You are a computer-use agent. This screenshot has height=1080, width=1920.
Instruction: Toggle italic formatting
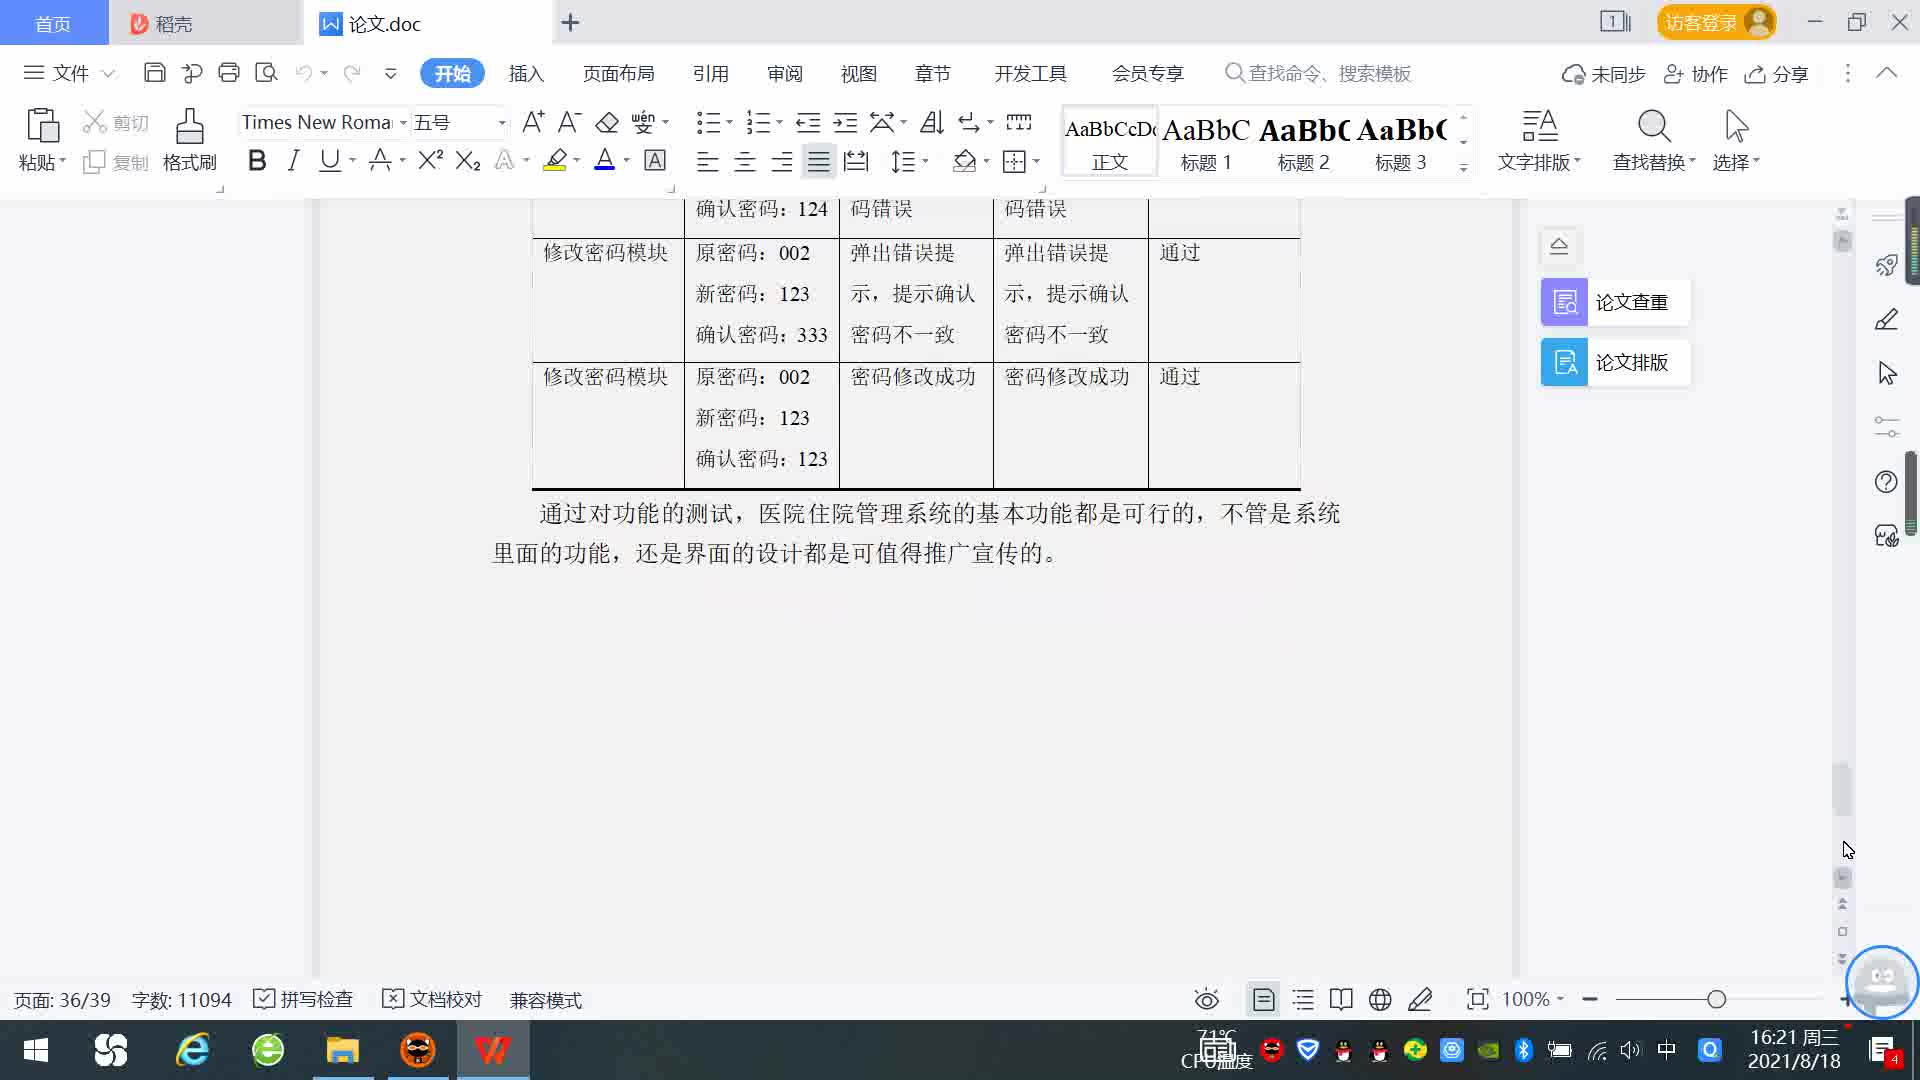293,160
